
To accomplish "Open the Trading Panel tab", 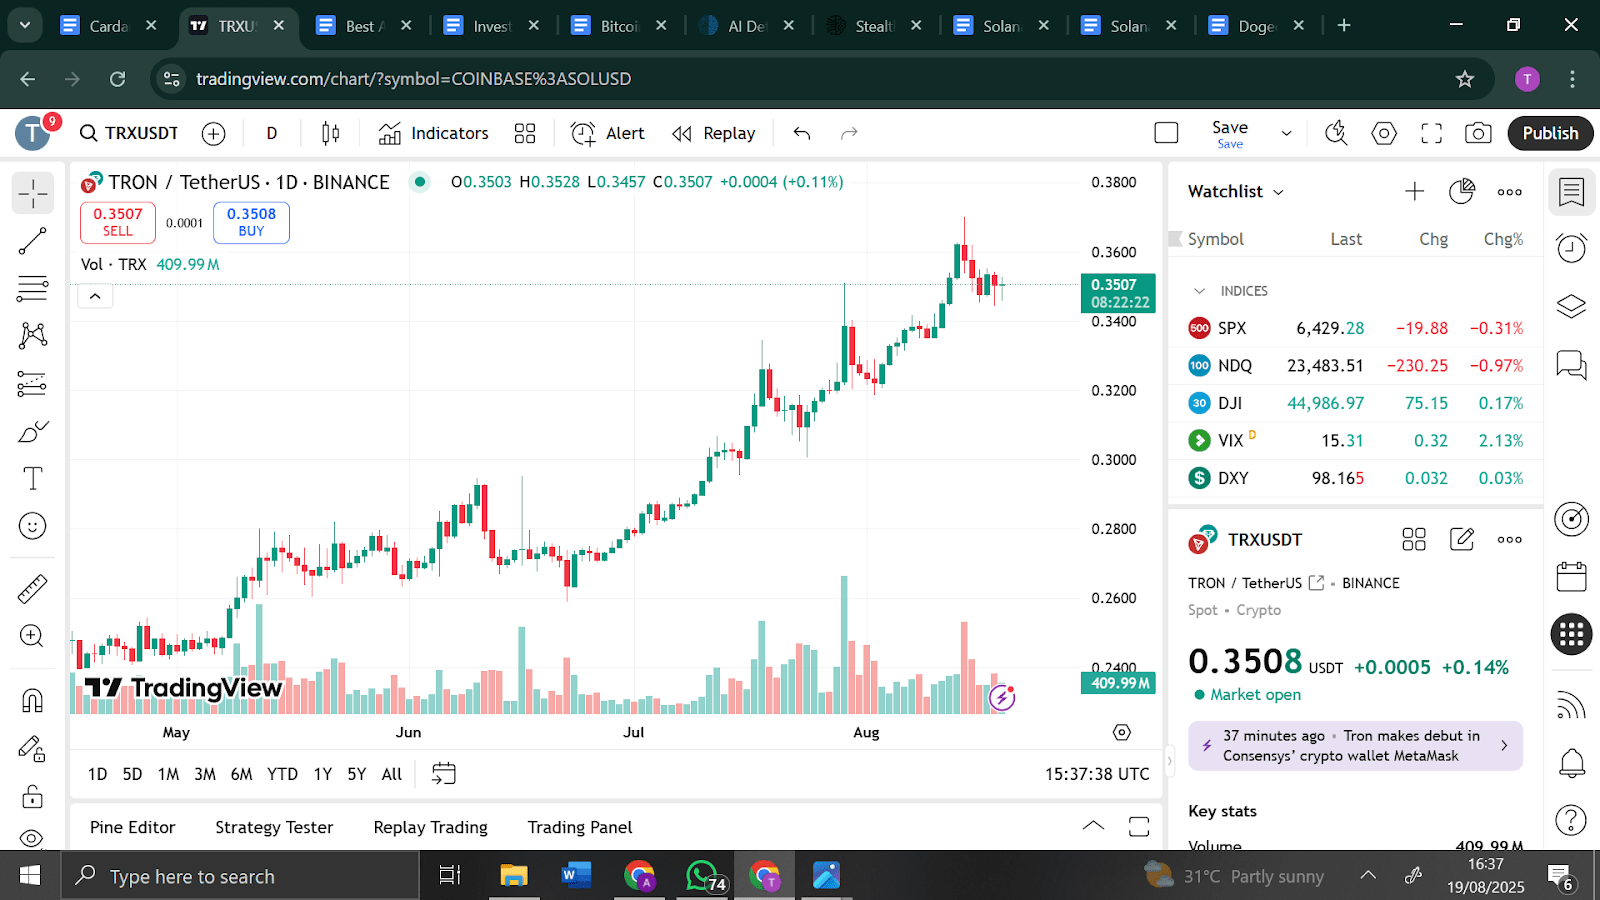I will tap(580, 827).
